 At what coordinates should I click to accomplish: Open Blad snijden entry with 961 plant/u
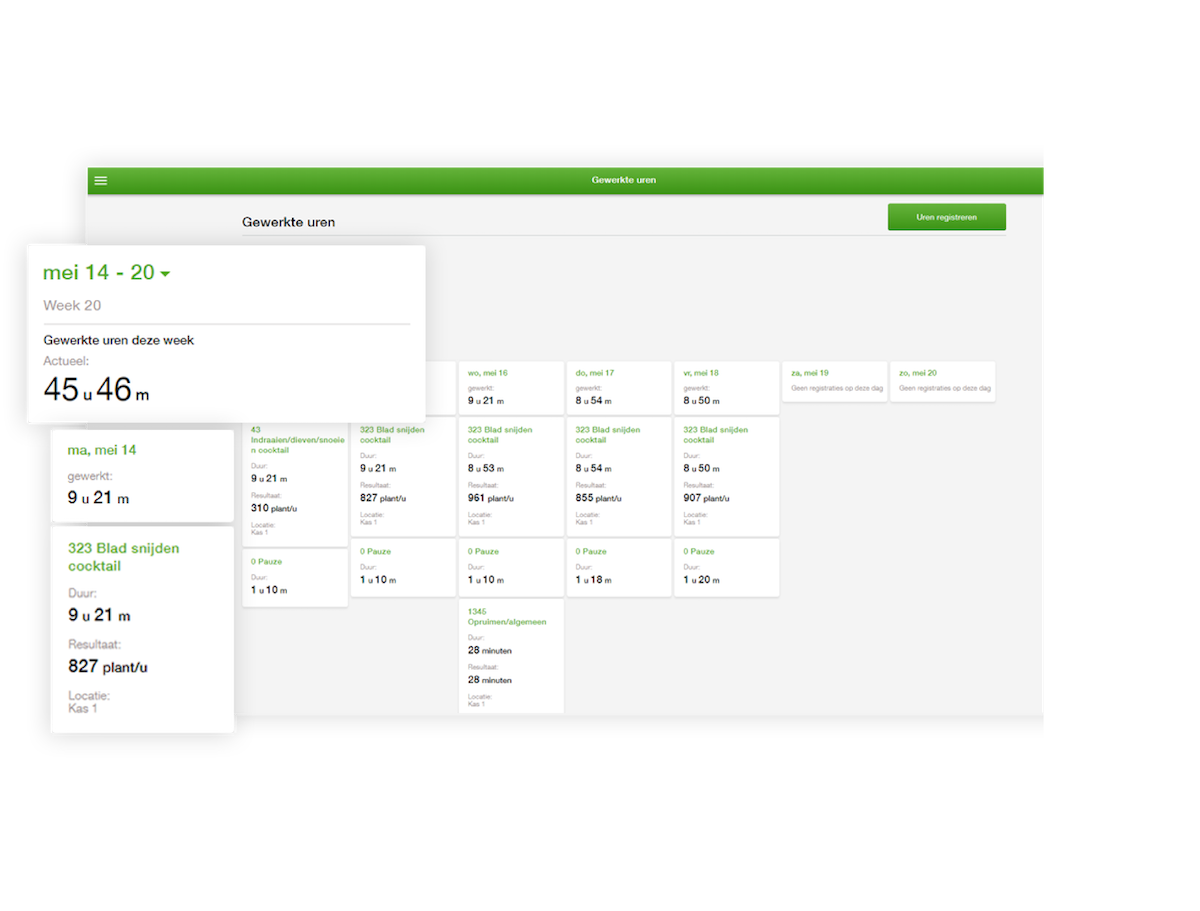pos(511,477)
